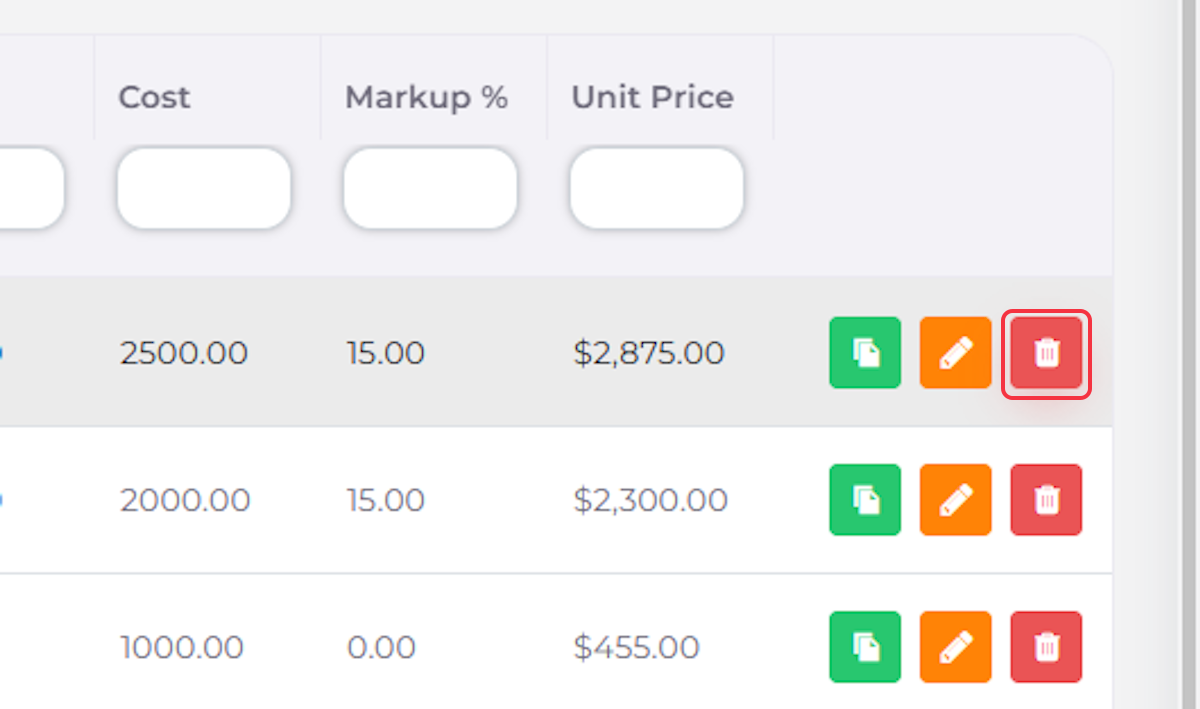Click into the Markup % filter box
The width and height of the screenshot is (1200, 709).
coord(430,188)
